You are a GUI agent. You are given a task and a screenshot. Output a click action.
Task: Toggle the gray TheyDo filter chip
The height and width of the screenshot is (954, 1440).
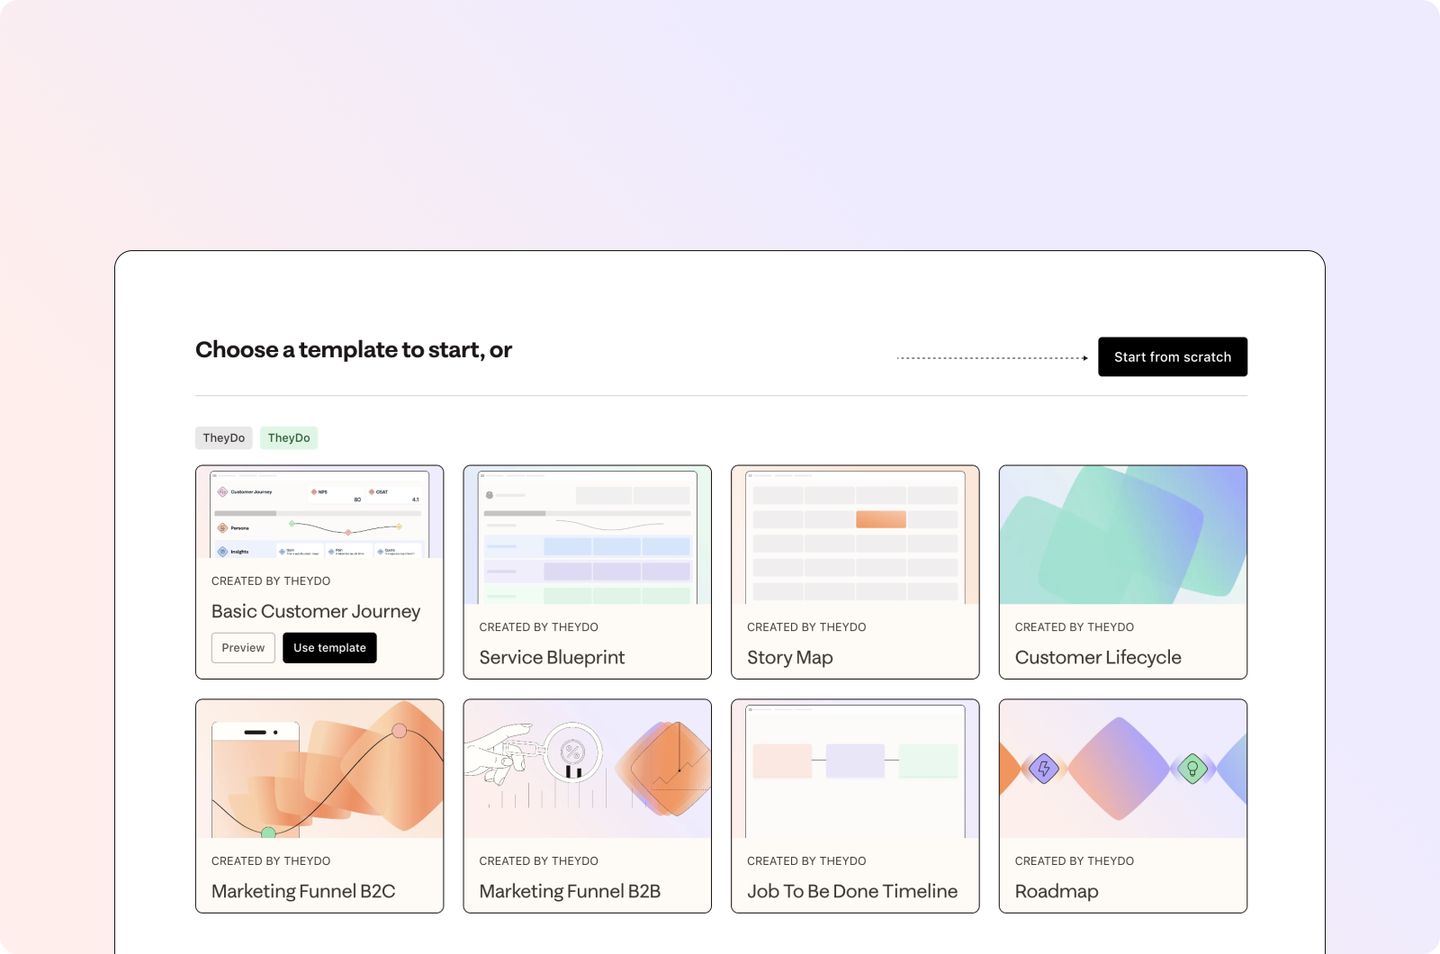coord(224,438)
